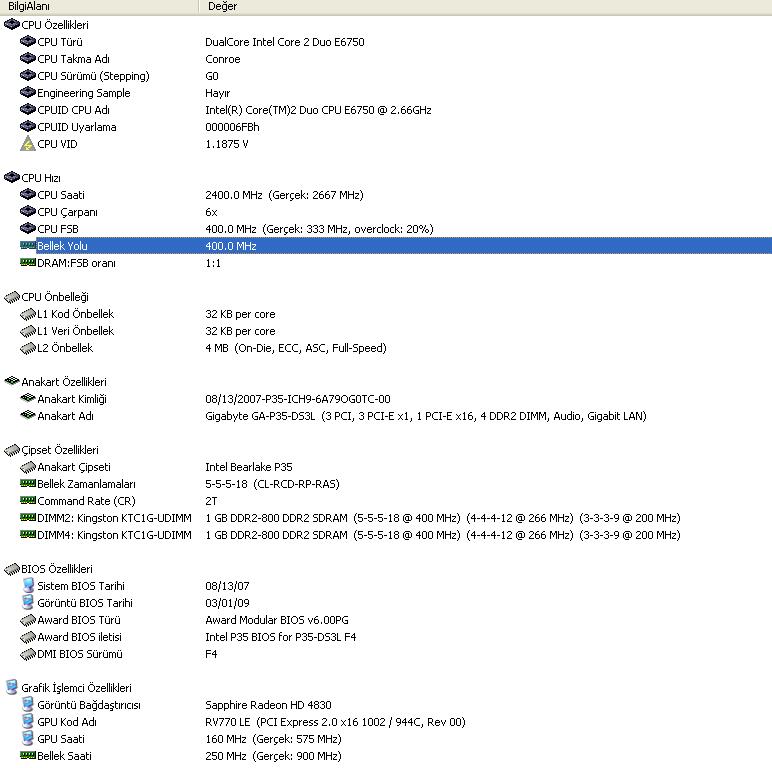Click the Değer column header
Screen dimensions: 772x768
coord(485,6)
